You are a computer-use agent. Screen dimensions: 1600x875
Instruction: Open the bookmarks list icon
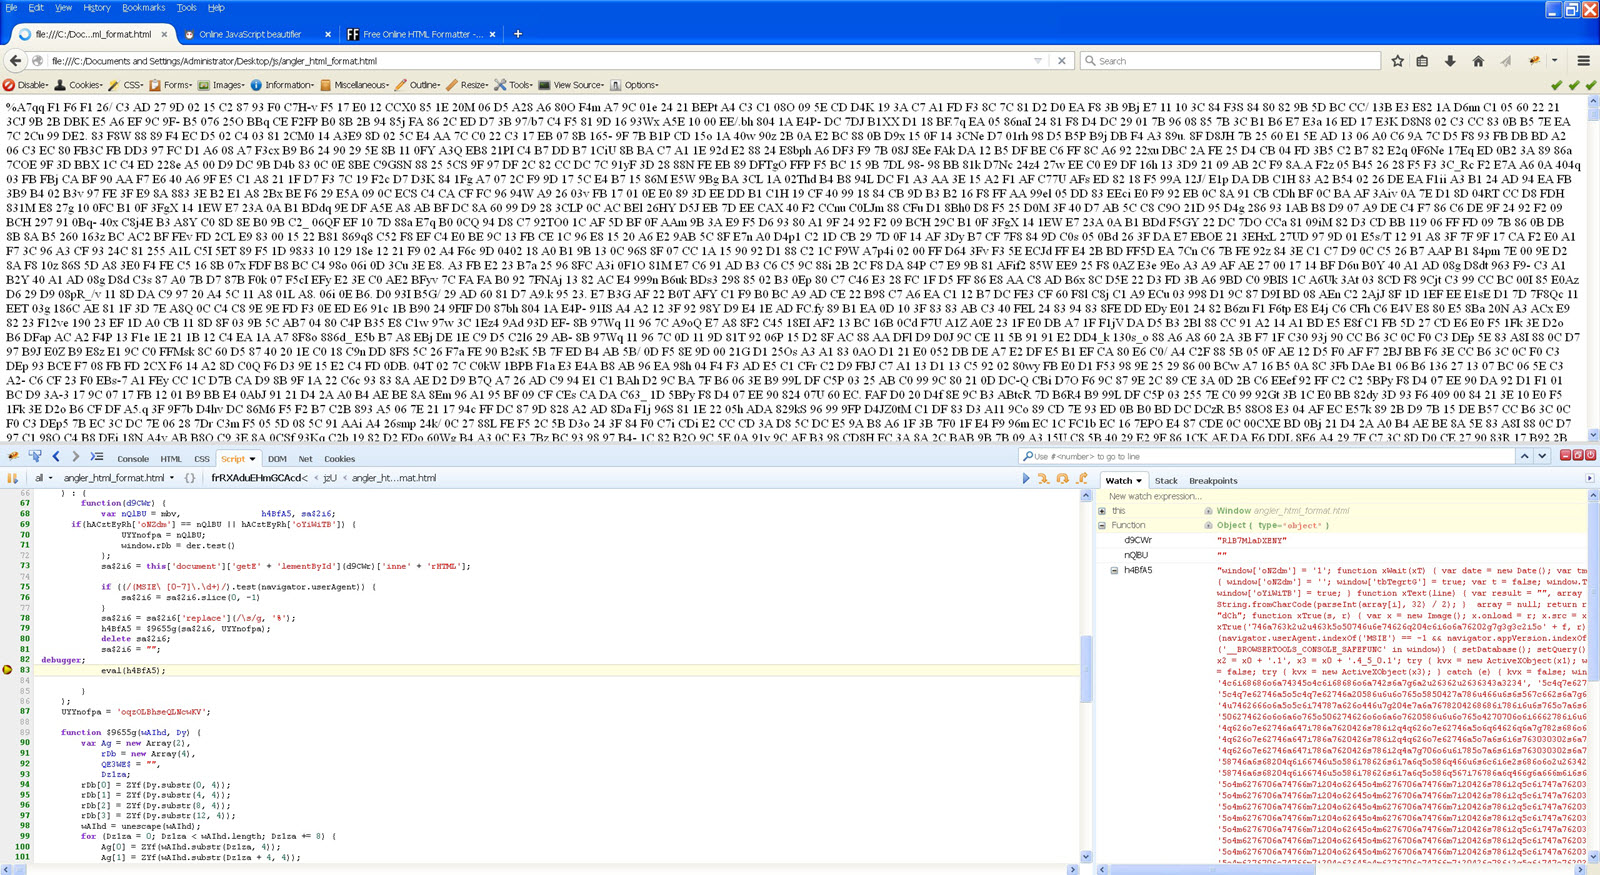[1422, 61]
